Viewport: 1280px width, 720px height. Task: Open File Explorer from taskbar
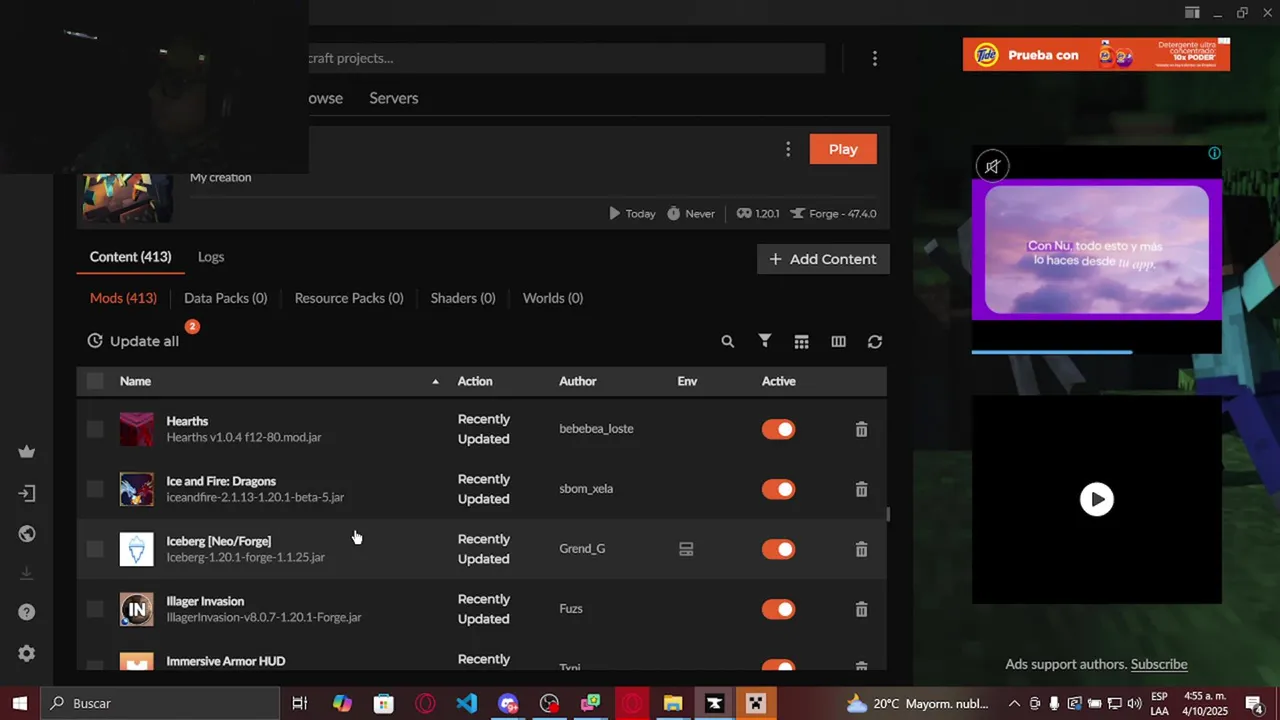pos(673,703)
